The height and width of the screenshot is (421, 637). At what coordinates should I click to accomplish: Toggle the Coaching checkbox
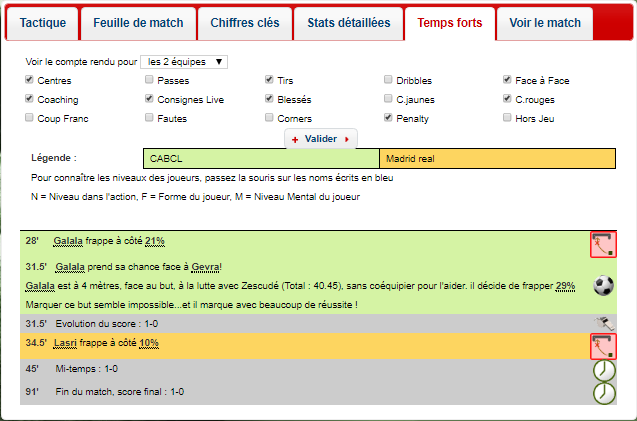(29, 98)
